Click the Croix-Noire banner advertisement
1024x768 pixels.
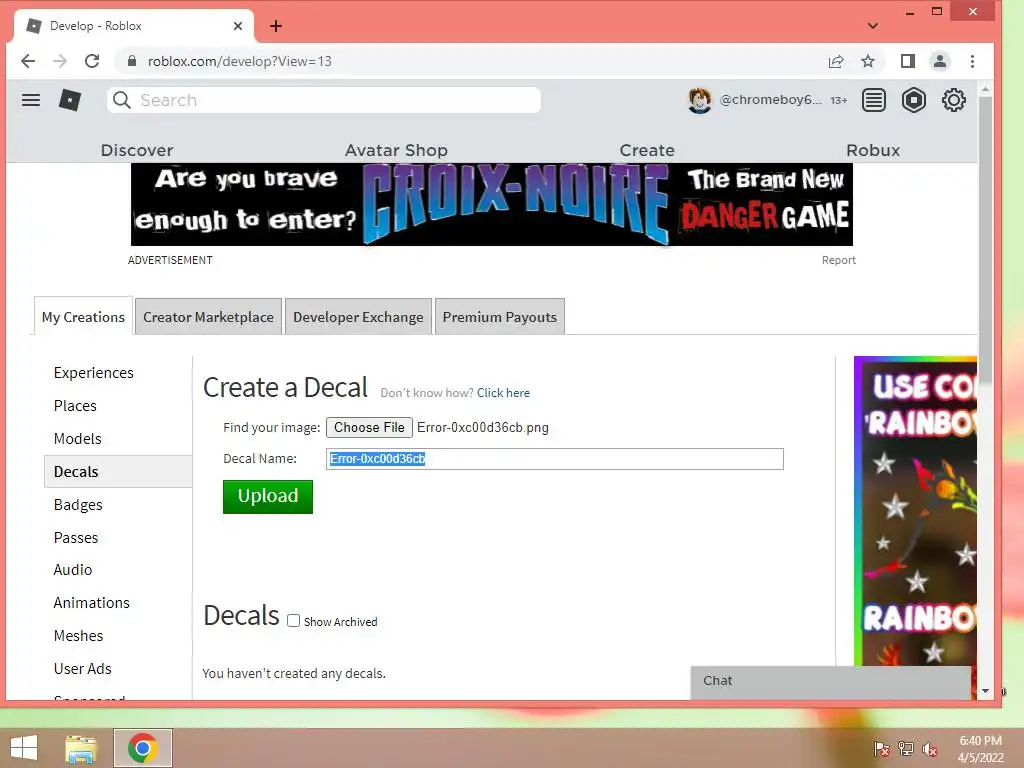(x=492, y=204)
